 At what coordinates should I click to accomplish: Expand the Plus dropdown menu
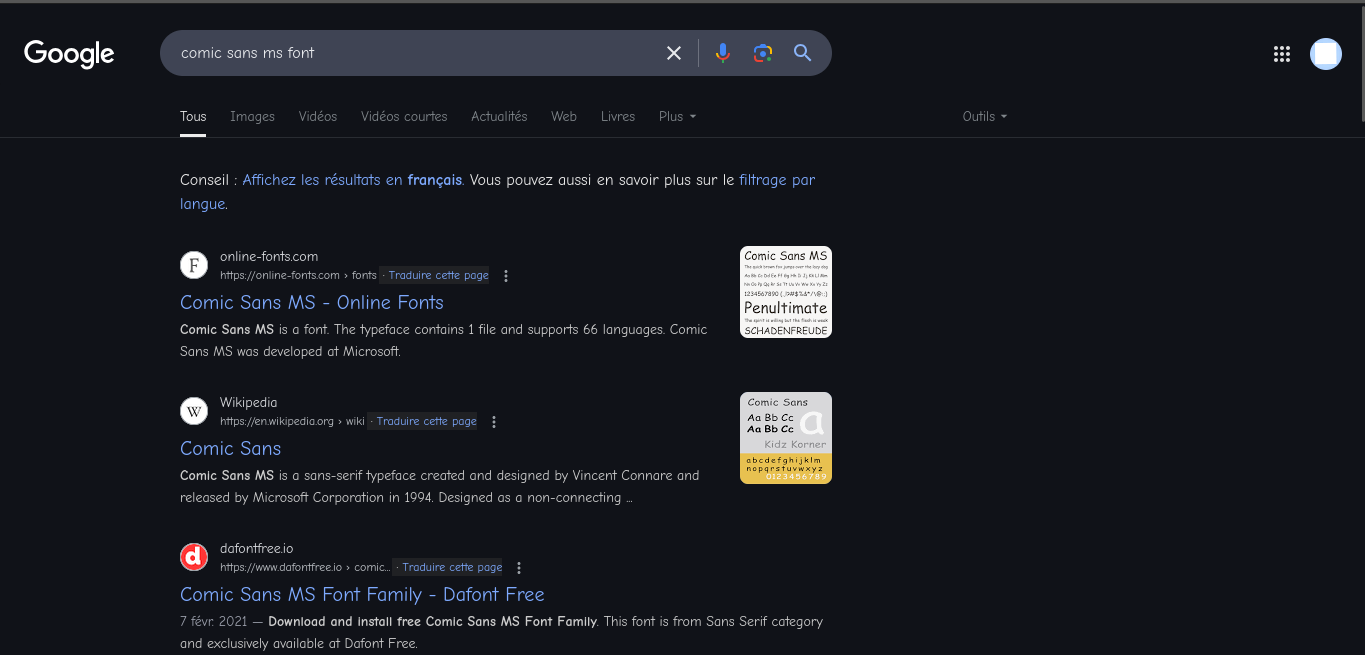(677, 117)
